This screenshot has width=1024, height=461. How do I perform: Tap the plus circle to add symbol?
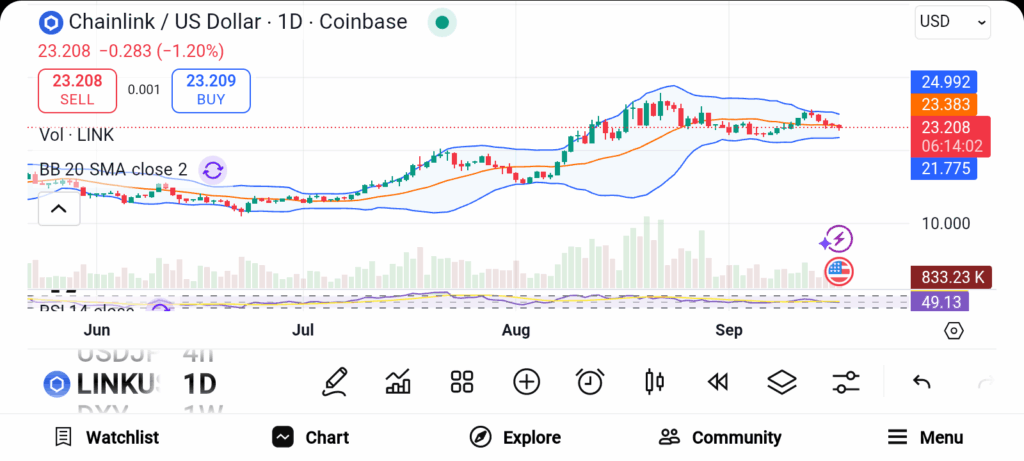click(526, 381)
